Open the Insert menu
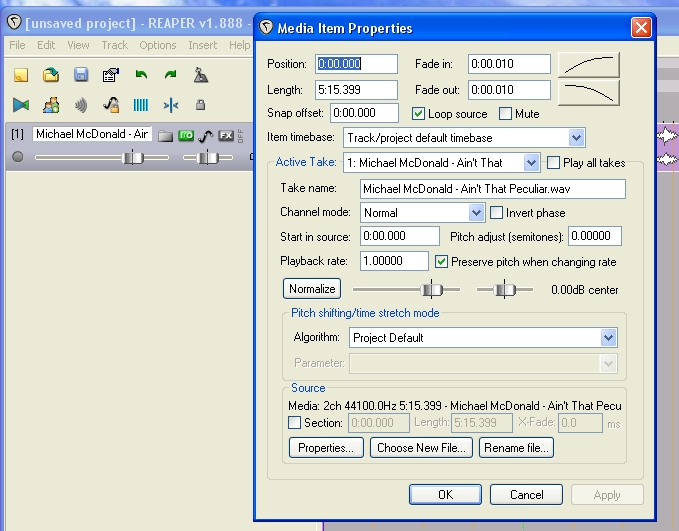This screenshot has height=531, width=679. [203, 45]
